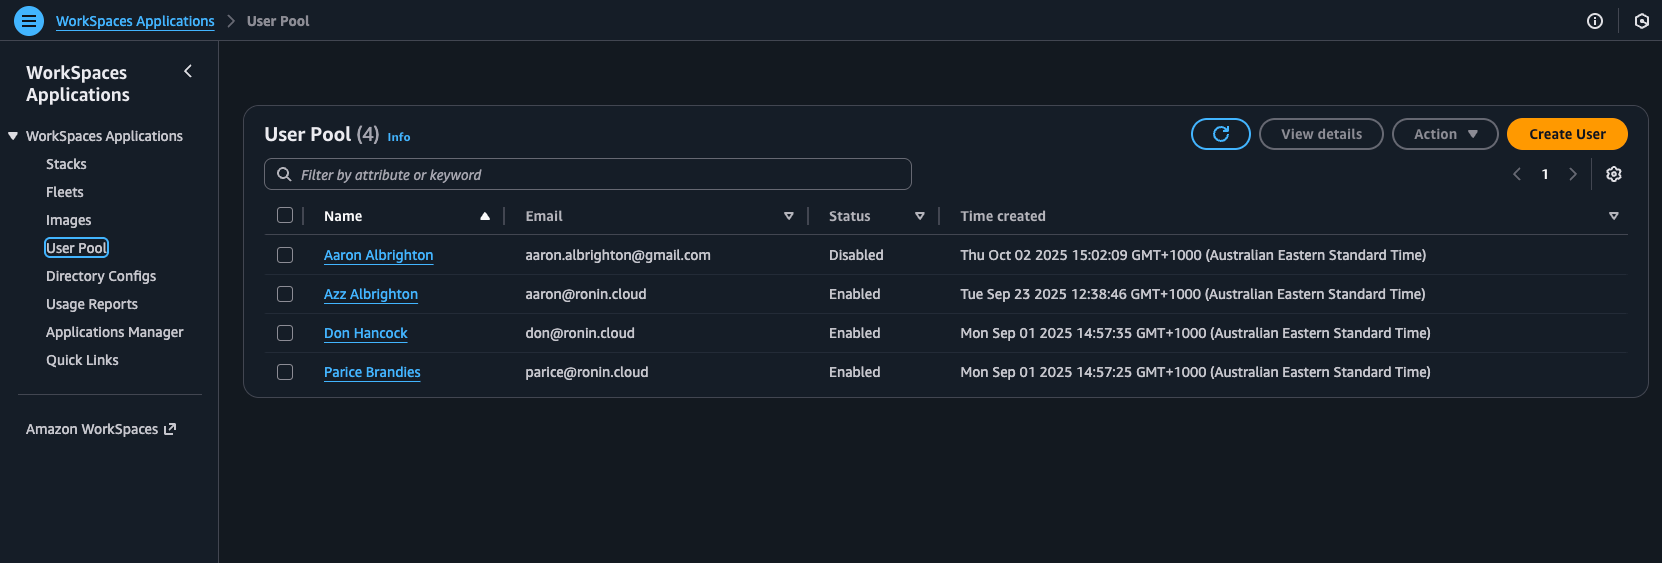
Task: Open Amazon WorkSpaces external link icon
Action: [170, 429]
